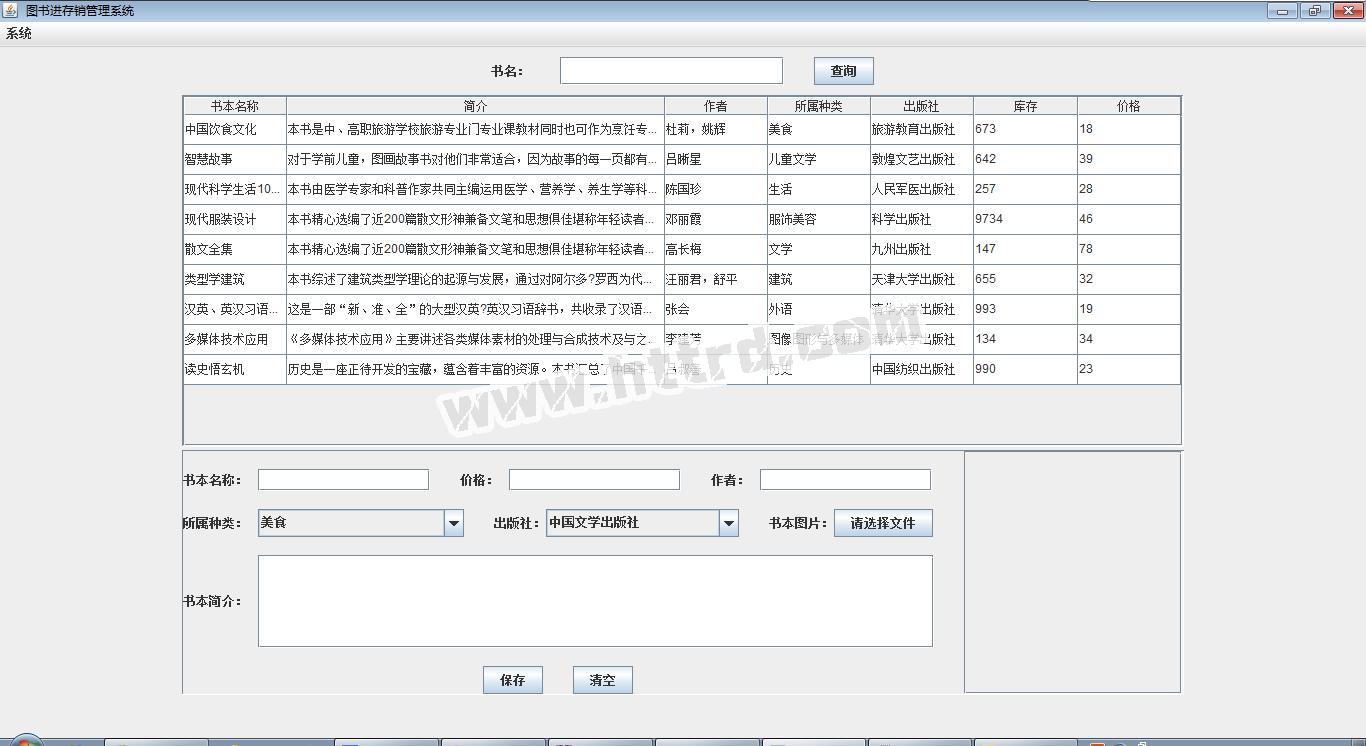Select the 散文全集 book name cell

235,249
